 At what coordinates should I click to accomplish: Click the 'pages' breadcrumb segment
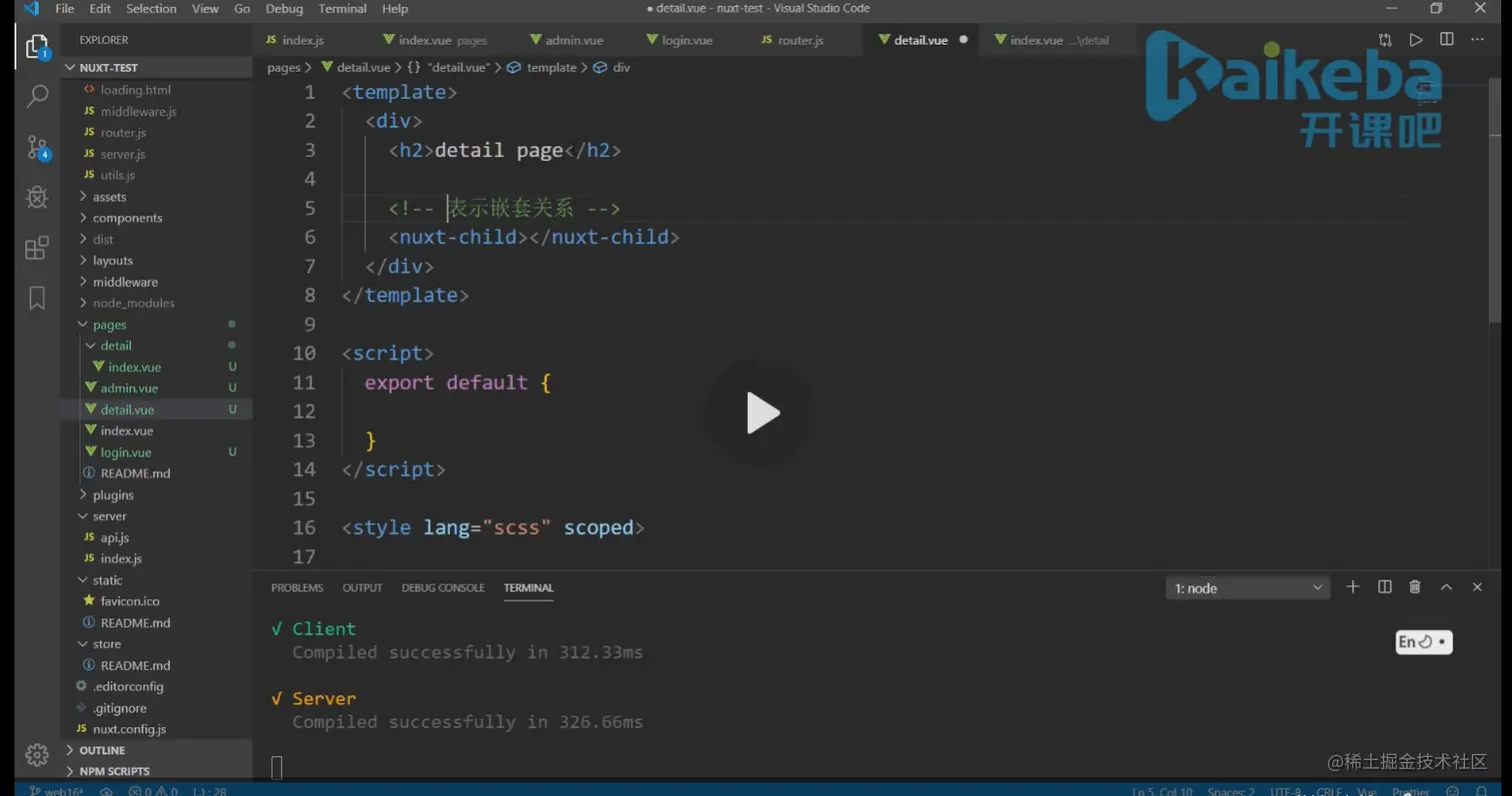284,67
